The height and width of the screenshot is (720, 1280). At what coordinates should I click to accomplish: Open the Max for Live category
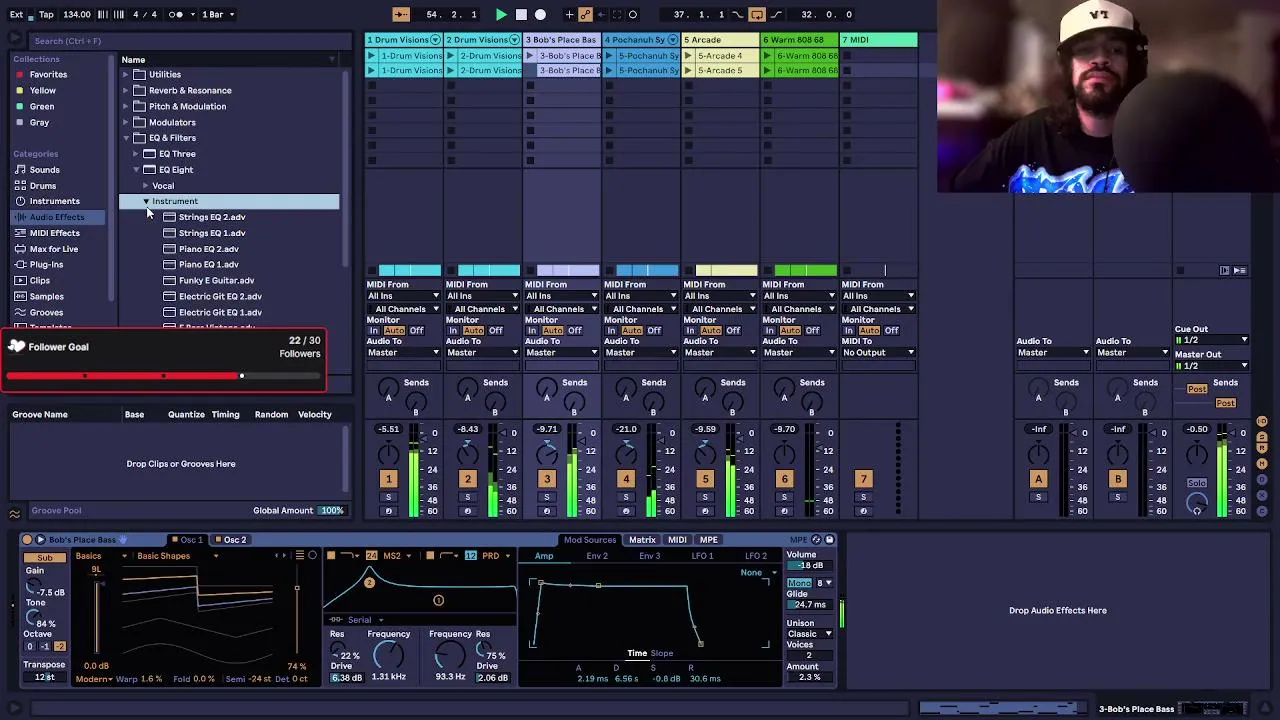(x=53, y=249)
